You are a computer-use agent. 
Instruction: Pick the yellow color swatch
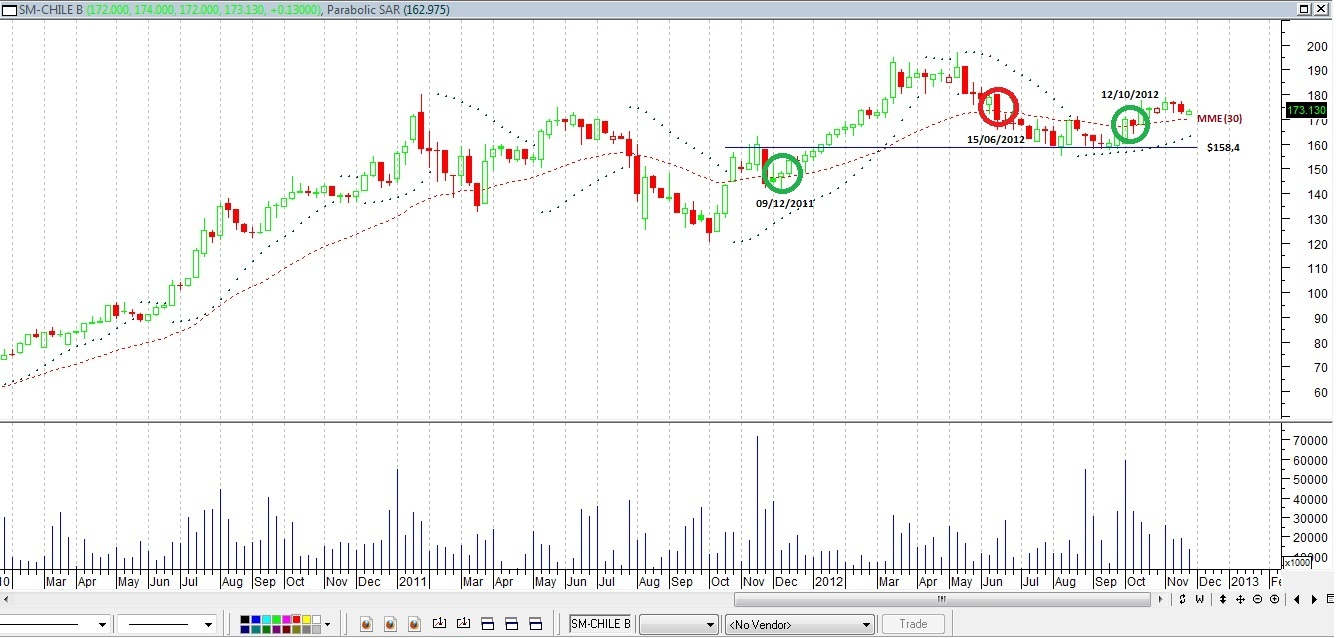point(306,619)
